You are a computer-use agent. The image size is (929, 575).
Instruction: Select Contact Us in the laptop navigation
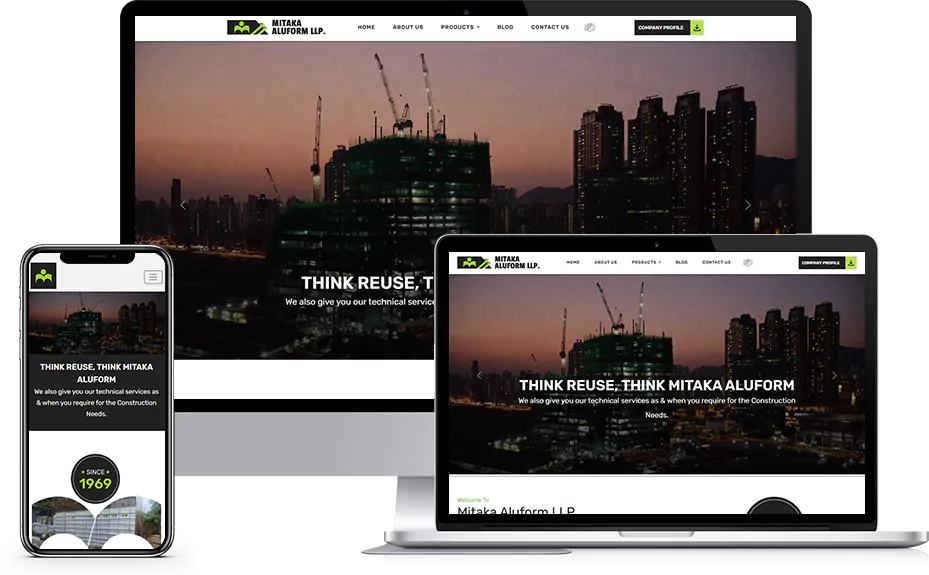tap(716, 262)
